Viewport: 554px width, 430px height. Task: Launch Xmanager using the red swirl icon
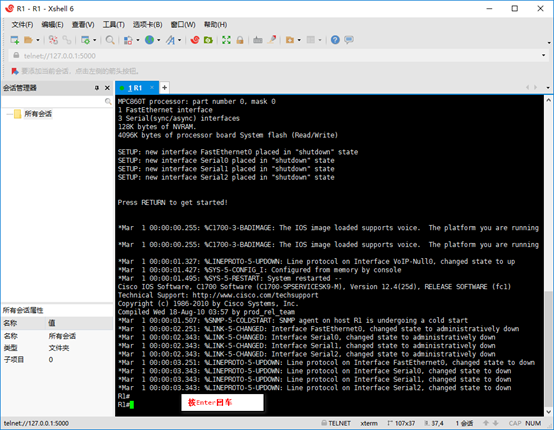[x=195, y=40]
